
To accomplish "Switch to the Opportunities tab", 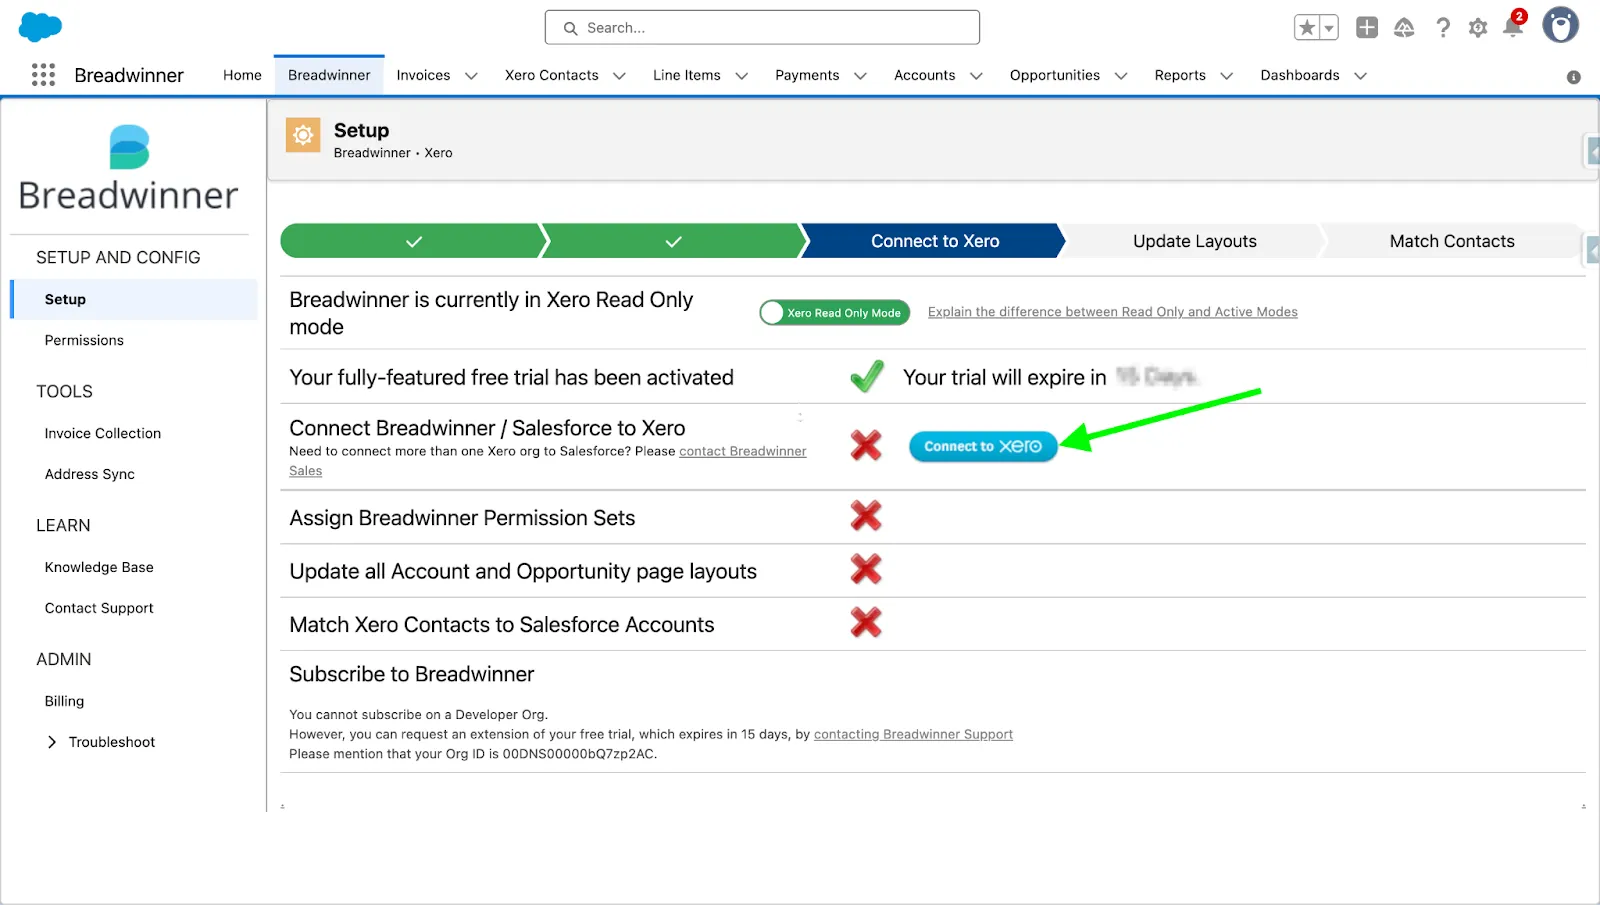I will click(x=1054, y=75).
